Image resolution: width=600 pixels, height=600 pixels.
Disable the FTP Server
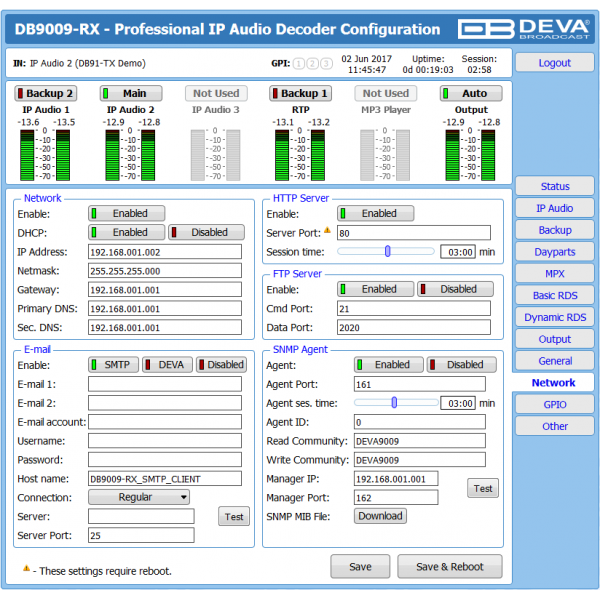click(x=455, y=289)
